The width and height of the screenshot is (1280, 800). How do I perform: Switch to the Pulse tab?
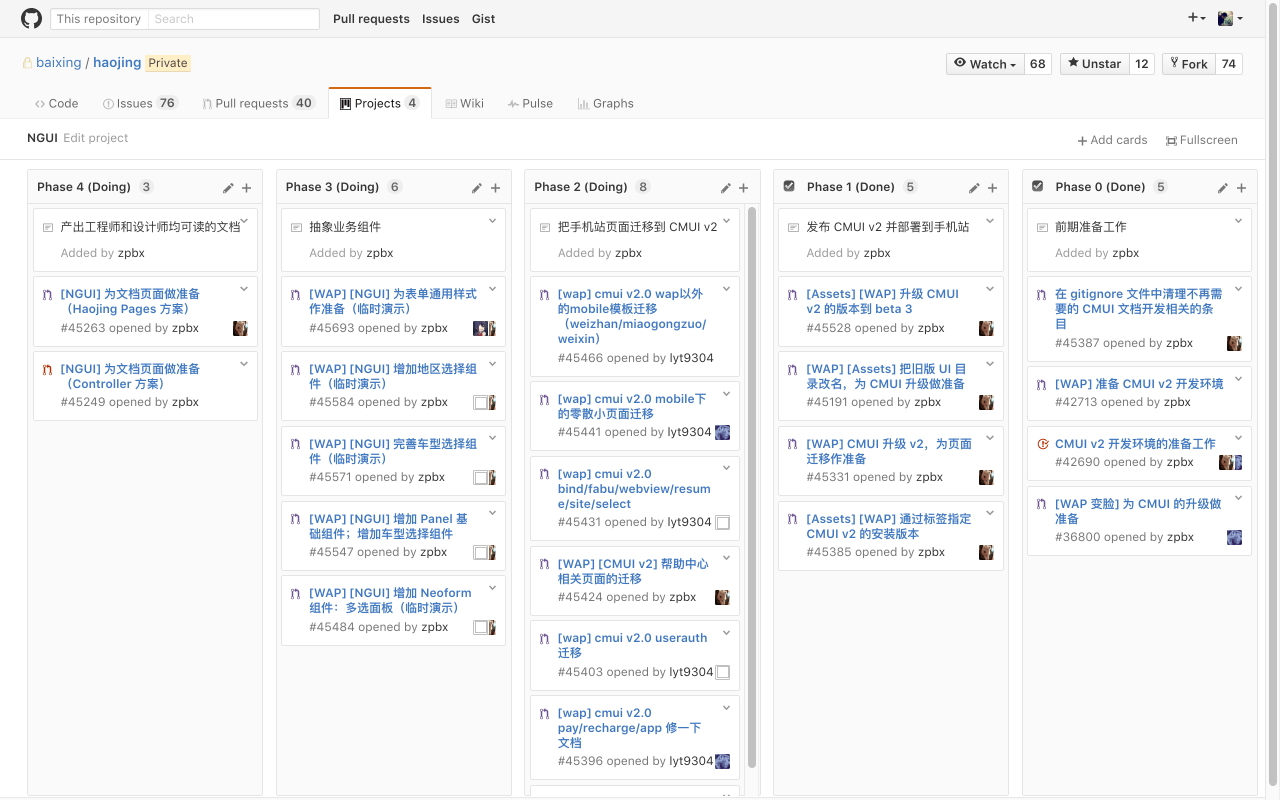click(x=530, y=103)
